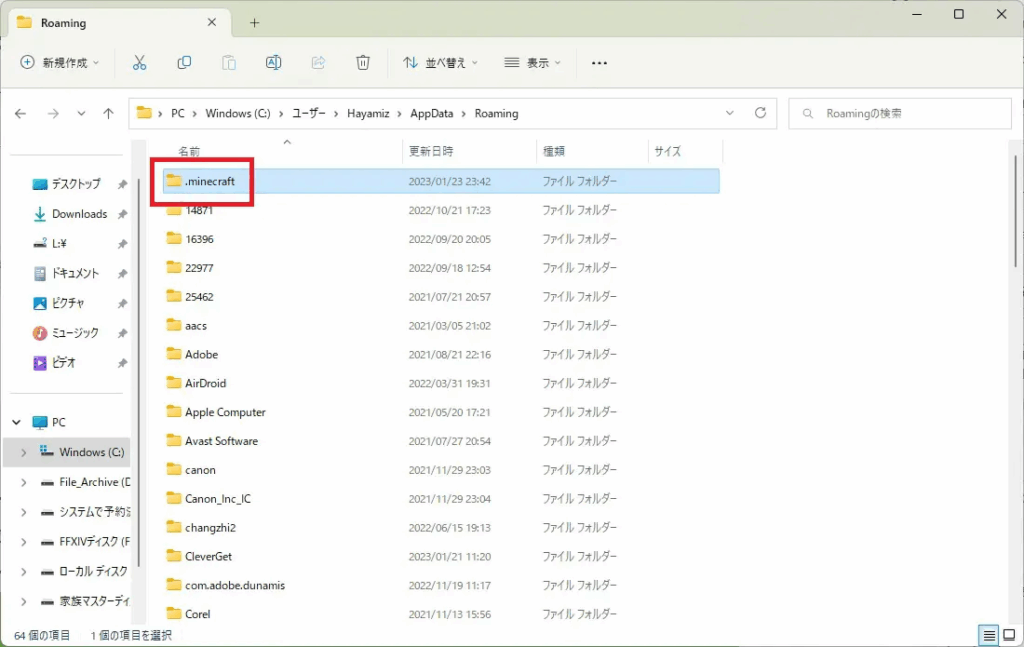
Task: Click the Delete trash can icon
Action: tap(363, 62)
